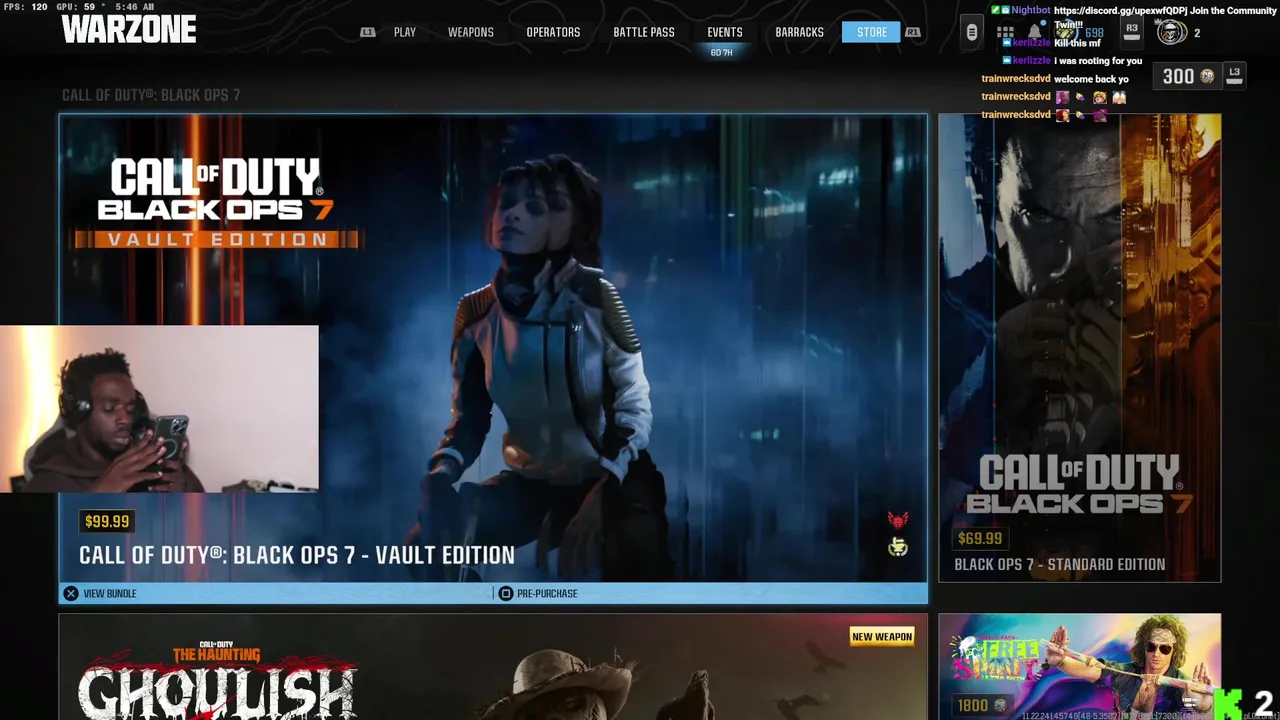Click the Standard Edition title text

pos(1060,564)
